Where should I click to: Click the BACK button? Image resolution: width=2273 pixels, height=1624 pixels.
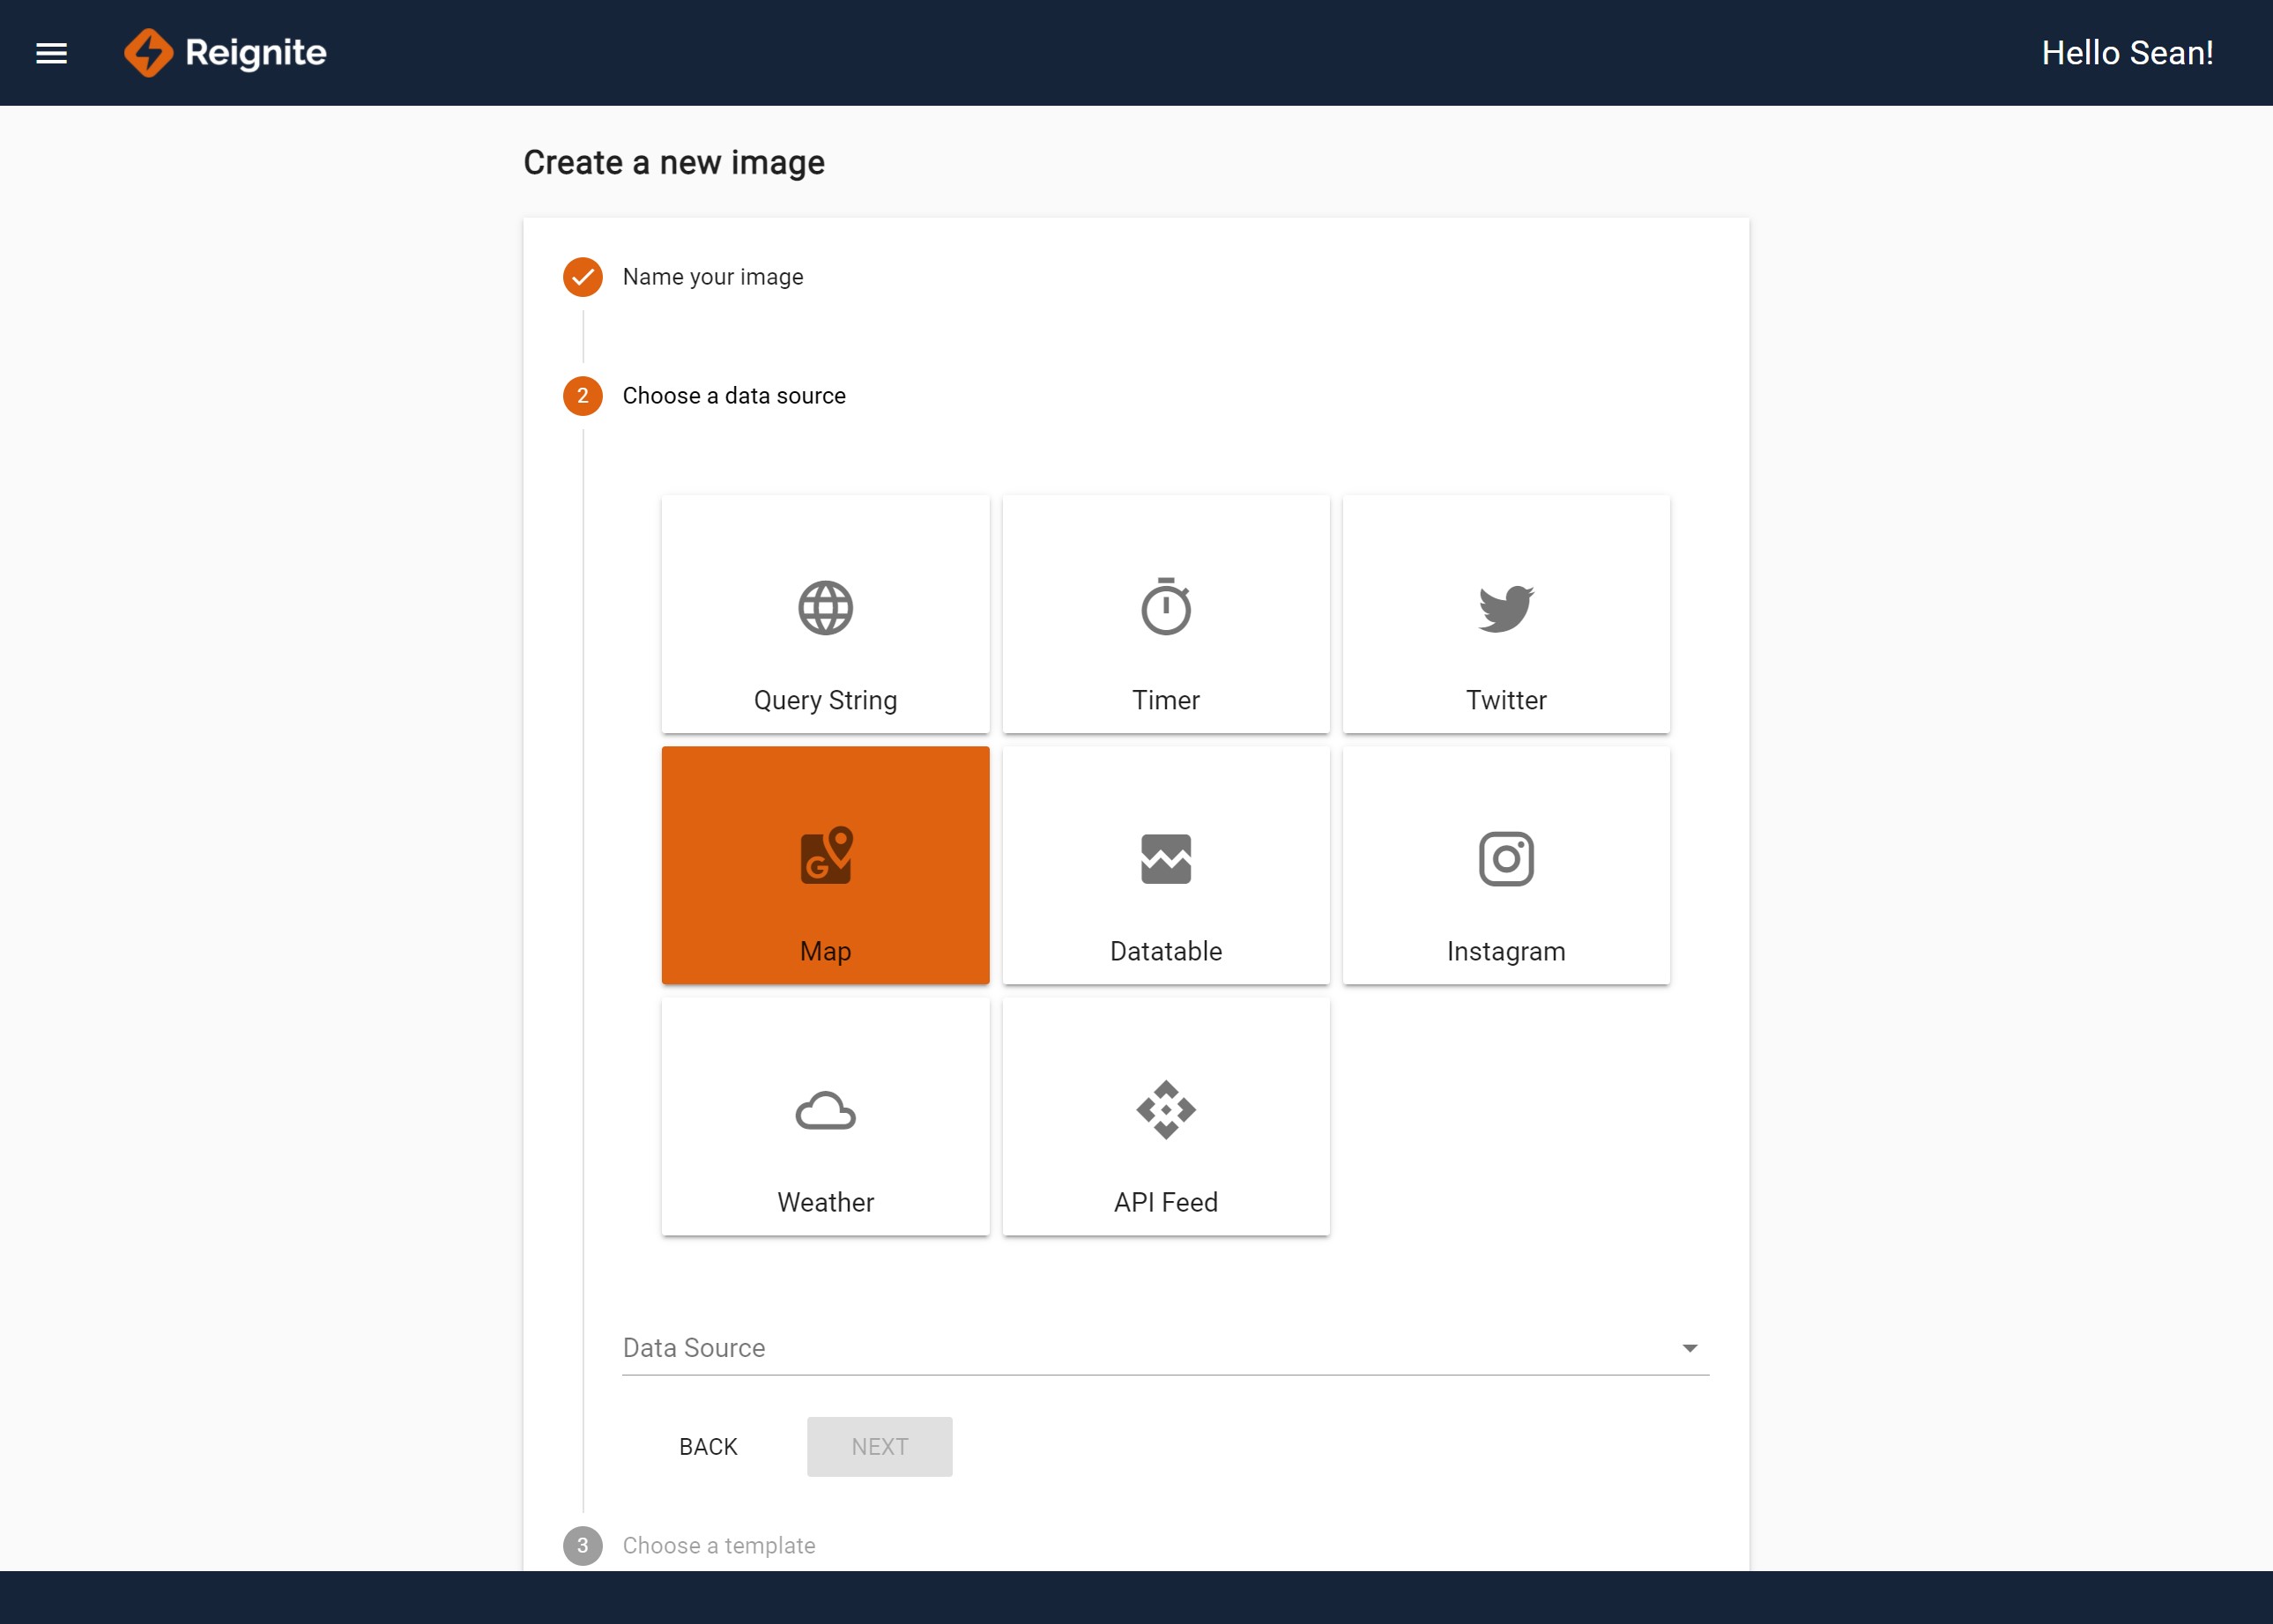coord(708,1446)
